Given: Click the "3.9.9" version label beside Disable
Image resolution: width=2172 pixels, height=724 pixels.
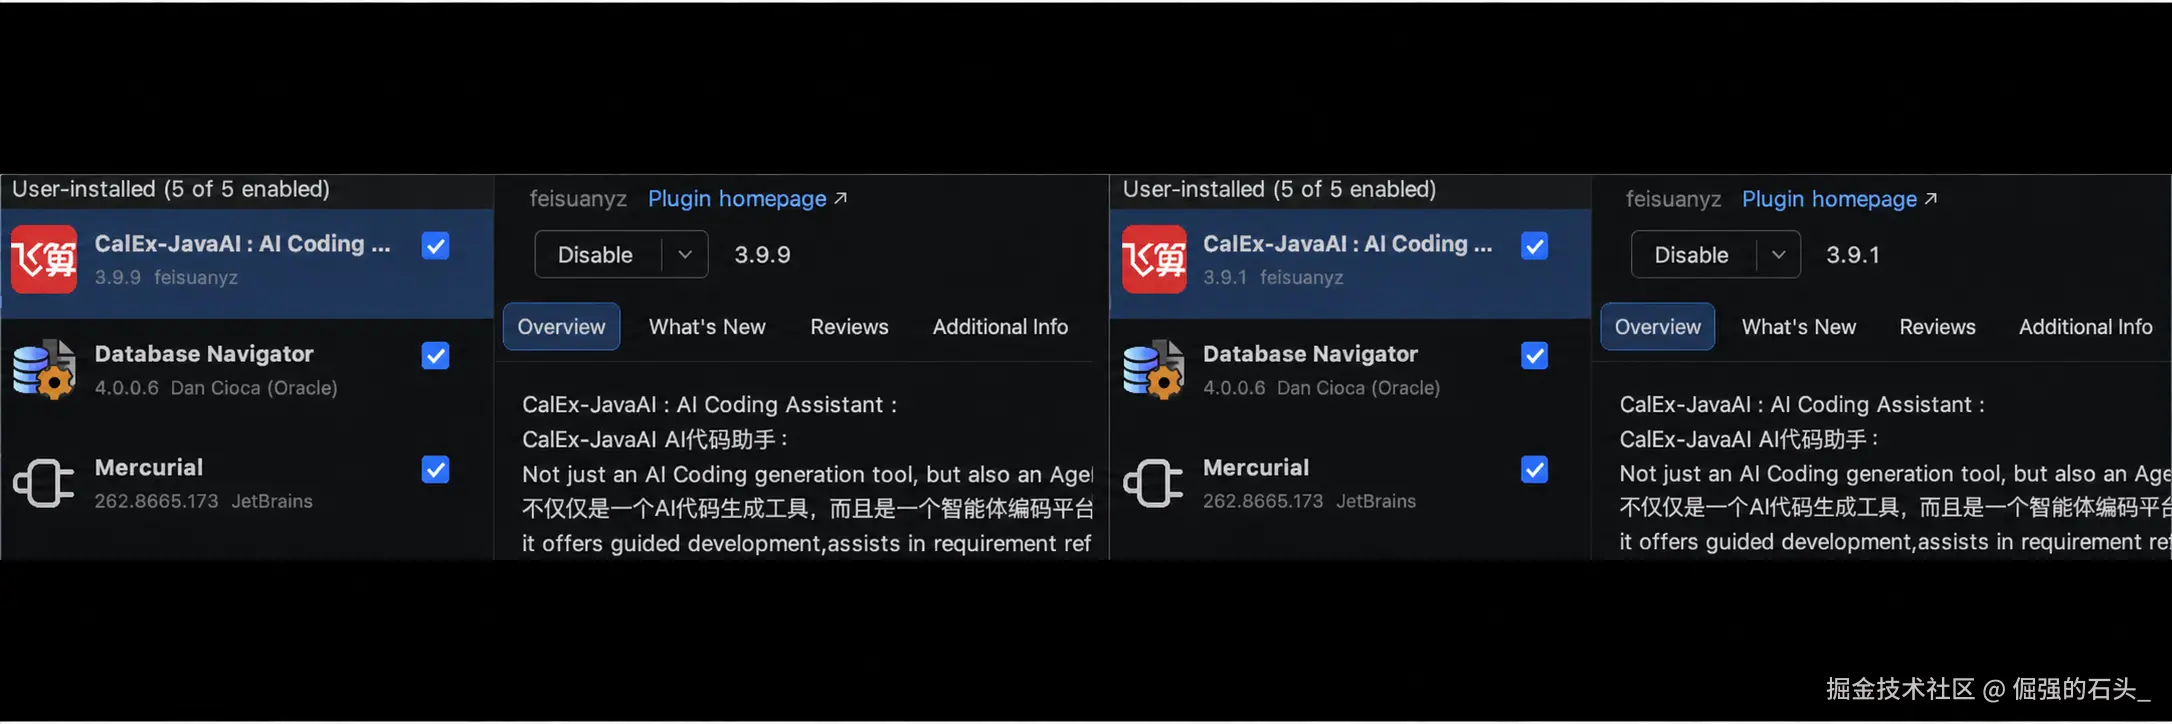Looking at the screenshot, I should coord(762,255).
